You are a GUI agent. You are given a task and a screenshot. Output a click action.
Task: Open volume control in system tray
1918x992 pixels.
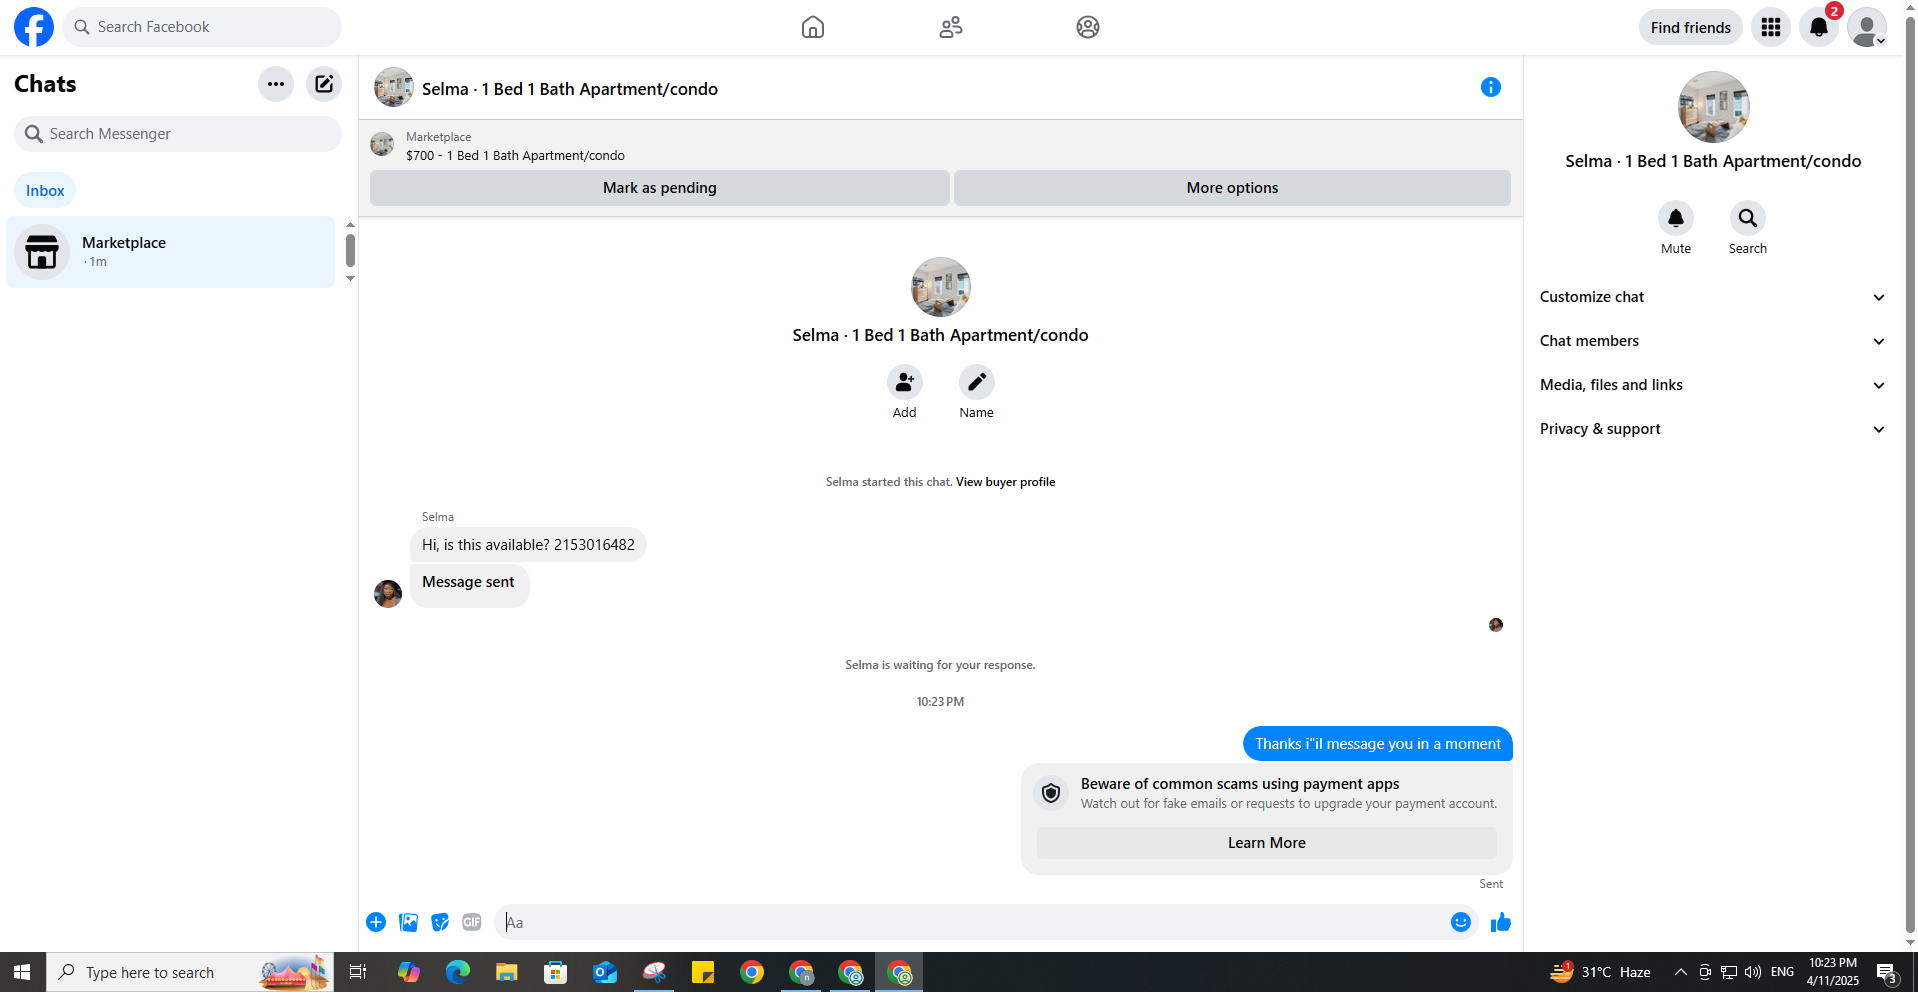coord(1753,972)
